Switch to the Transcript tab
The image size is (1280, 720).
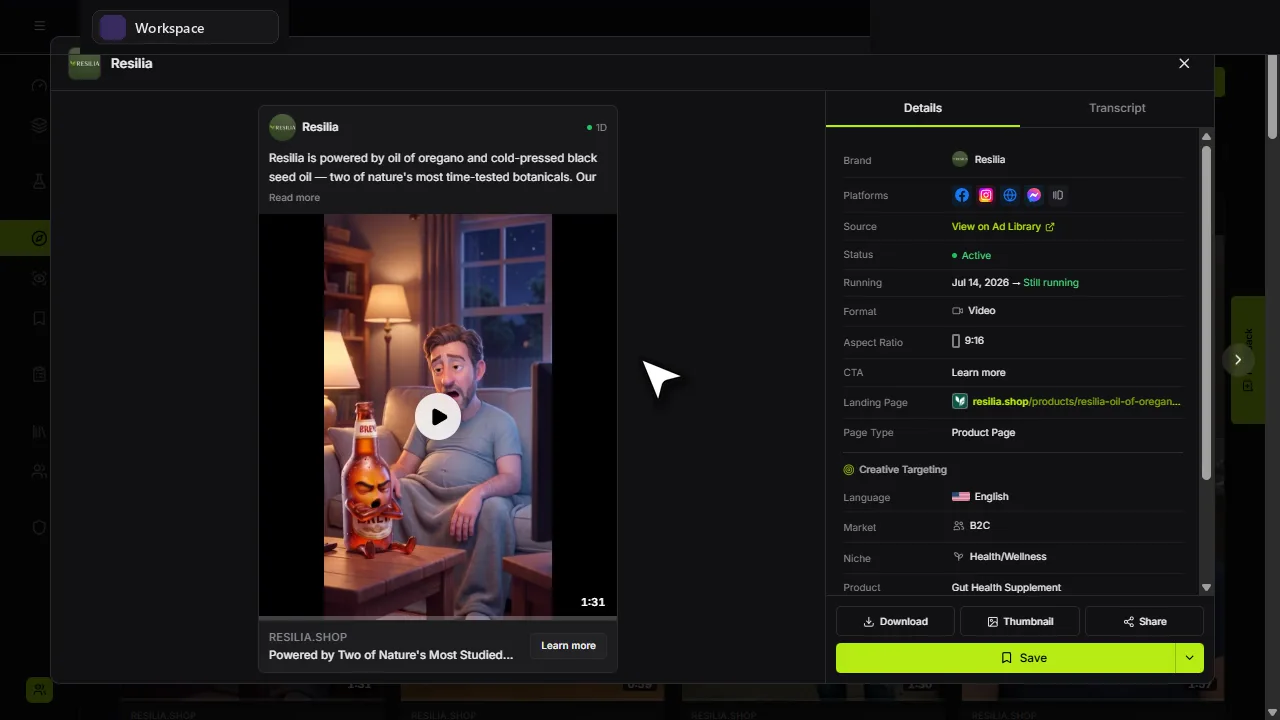tap(1117, 108)
